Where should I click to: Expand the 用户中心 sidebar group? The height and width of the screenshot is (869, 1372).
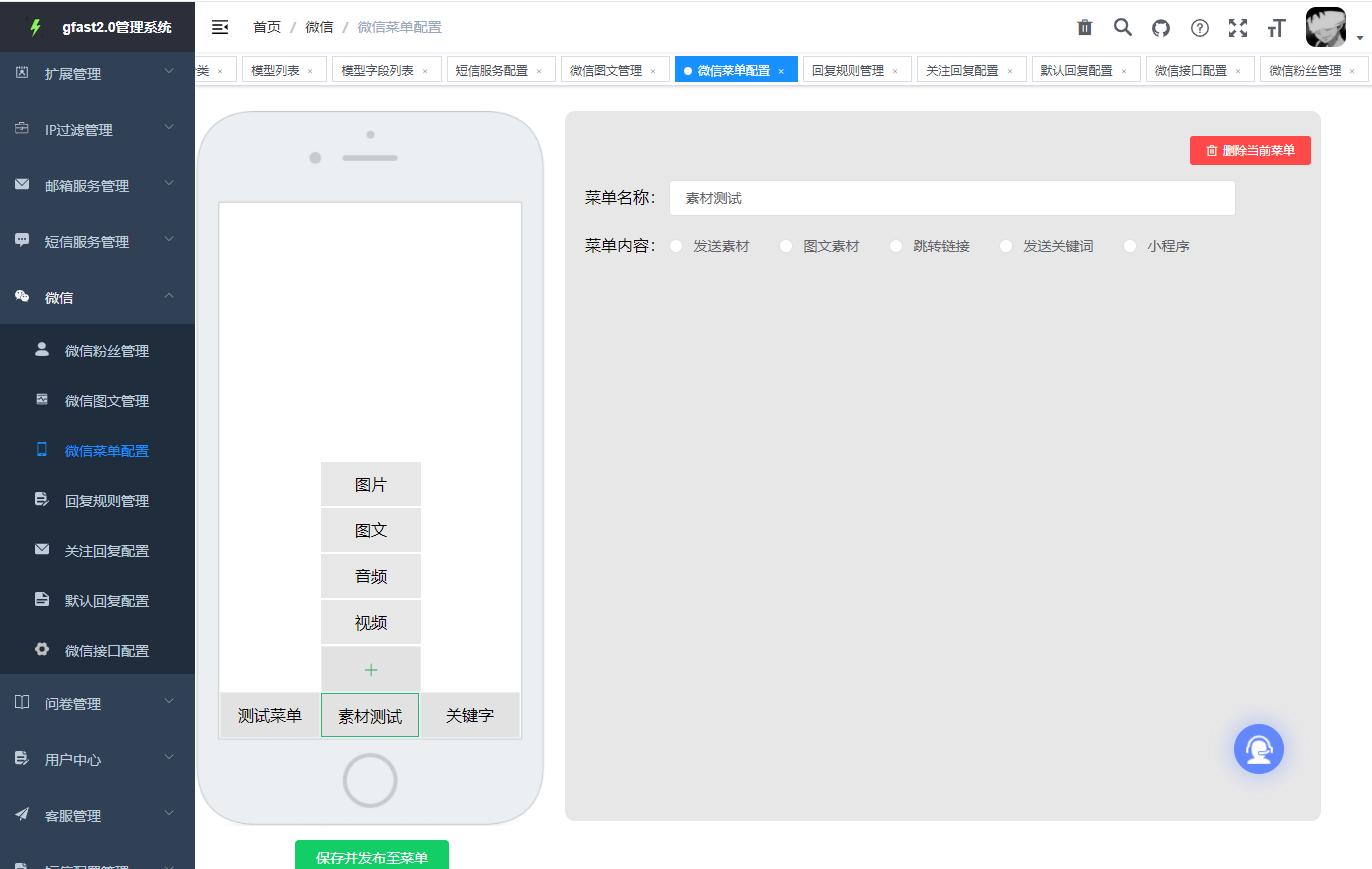pyautogui.click(x=97, y=760)
